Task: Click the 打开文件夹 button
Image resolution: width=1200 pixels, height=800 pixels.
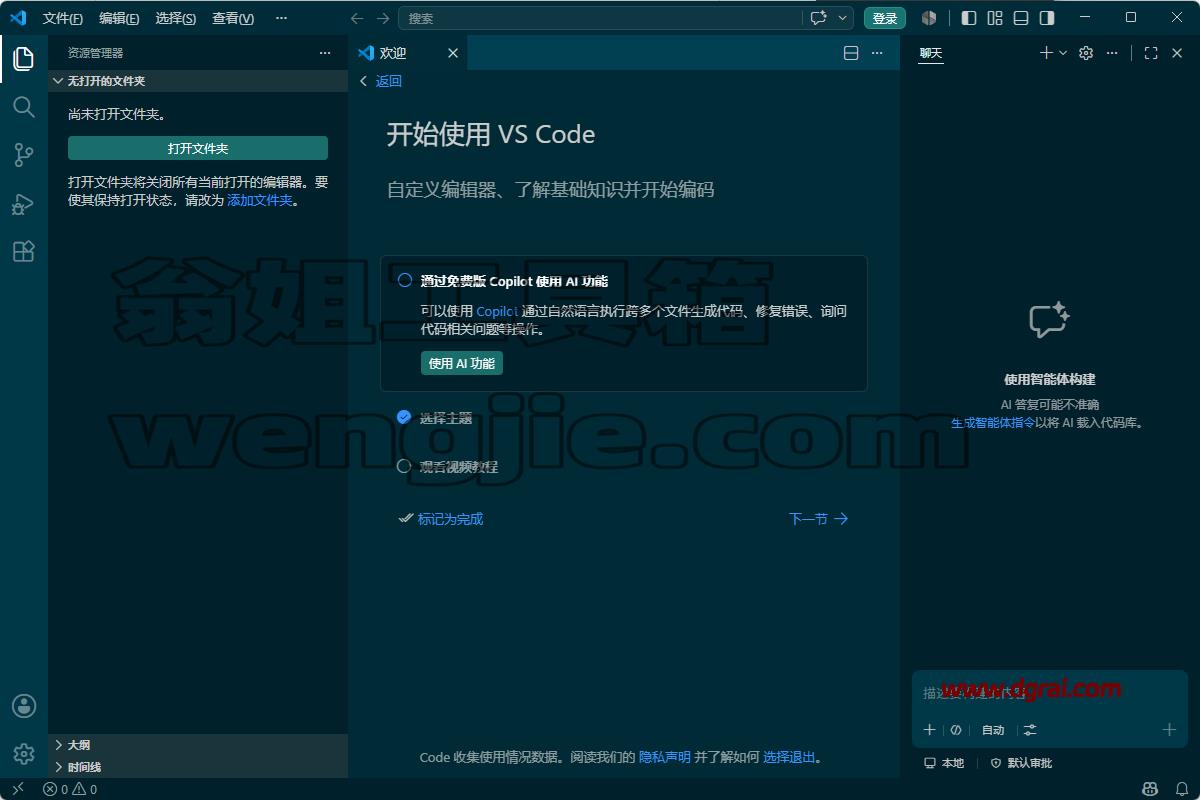Action: point(198,148)
